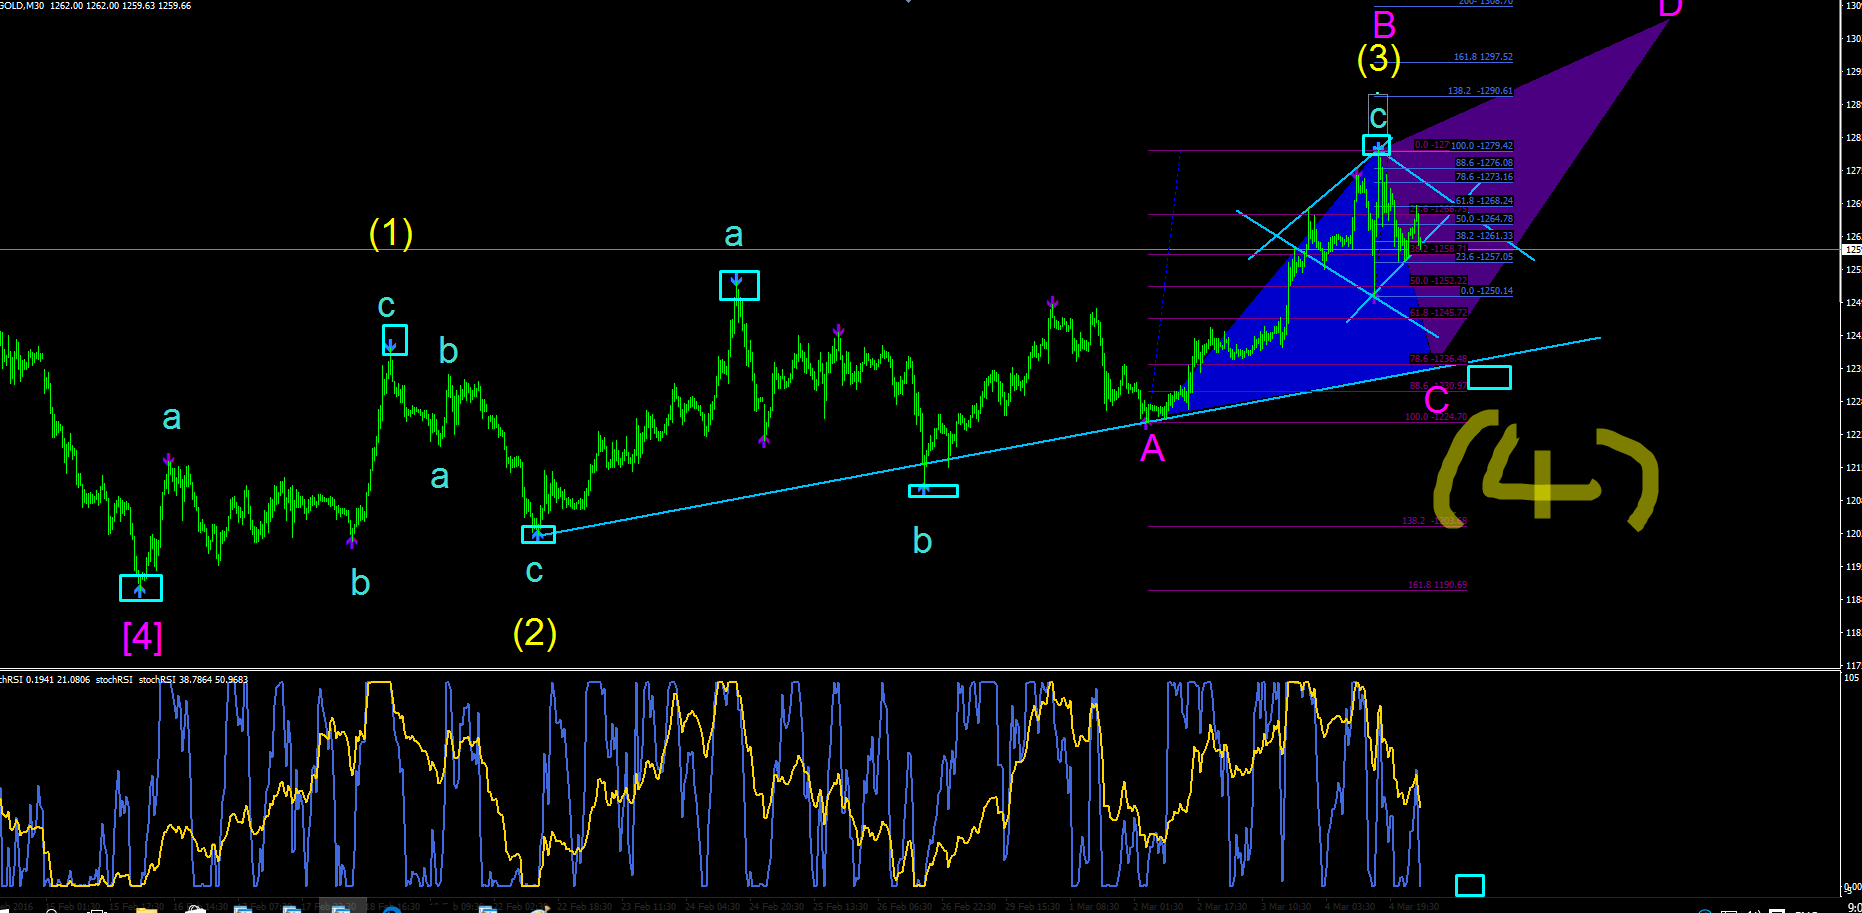Select cyan rectangle in the stochRSI window
1862x913 pixels.
coord(1469,885)
